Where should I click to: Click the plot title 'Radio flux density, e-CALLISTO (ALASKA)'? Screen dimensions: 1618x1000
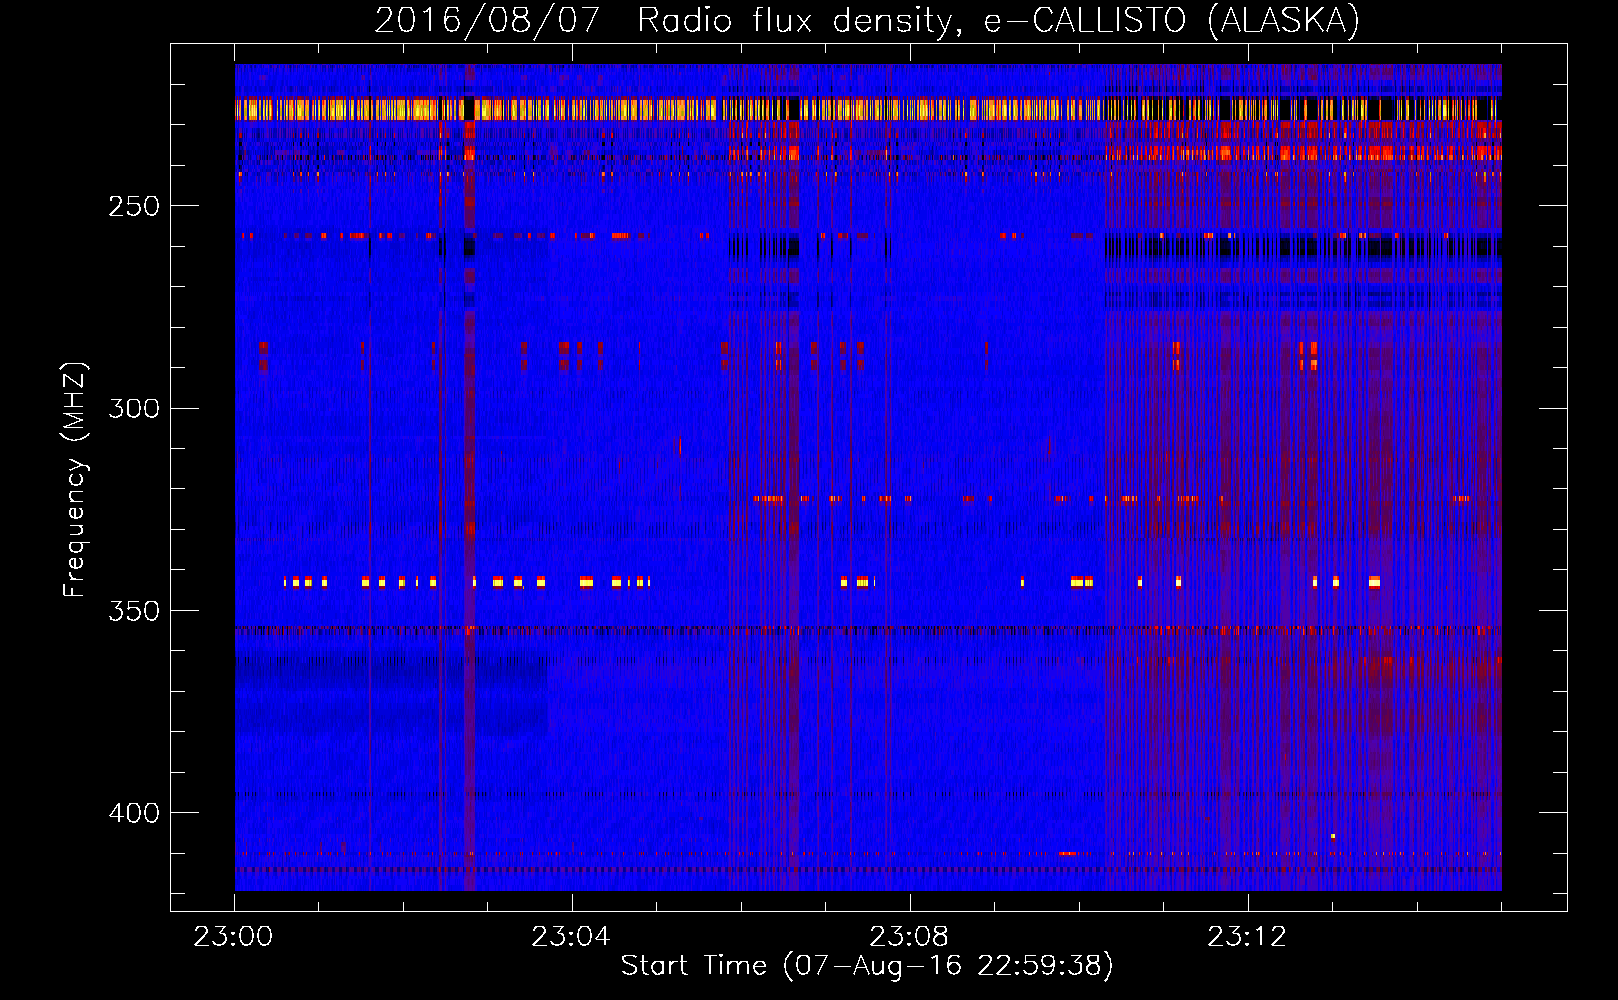[x=998, y=21]
